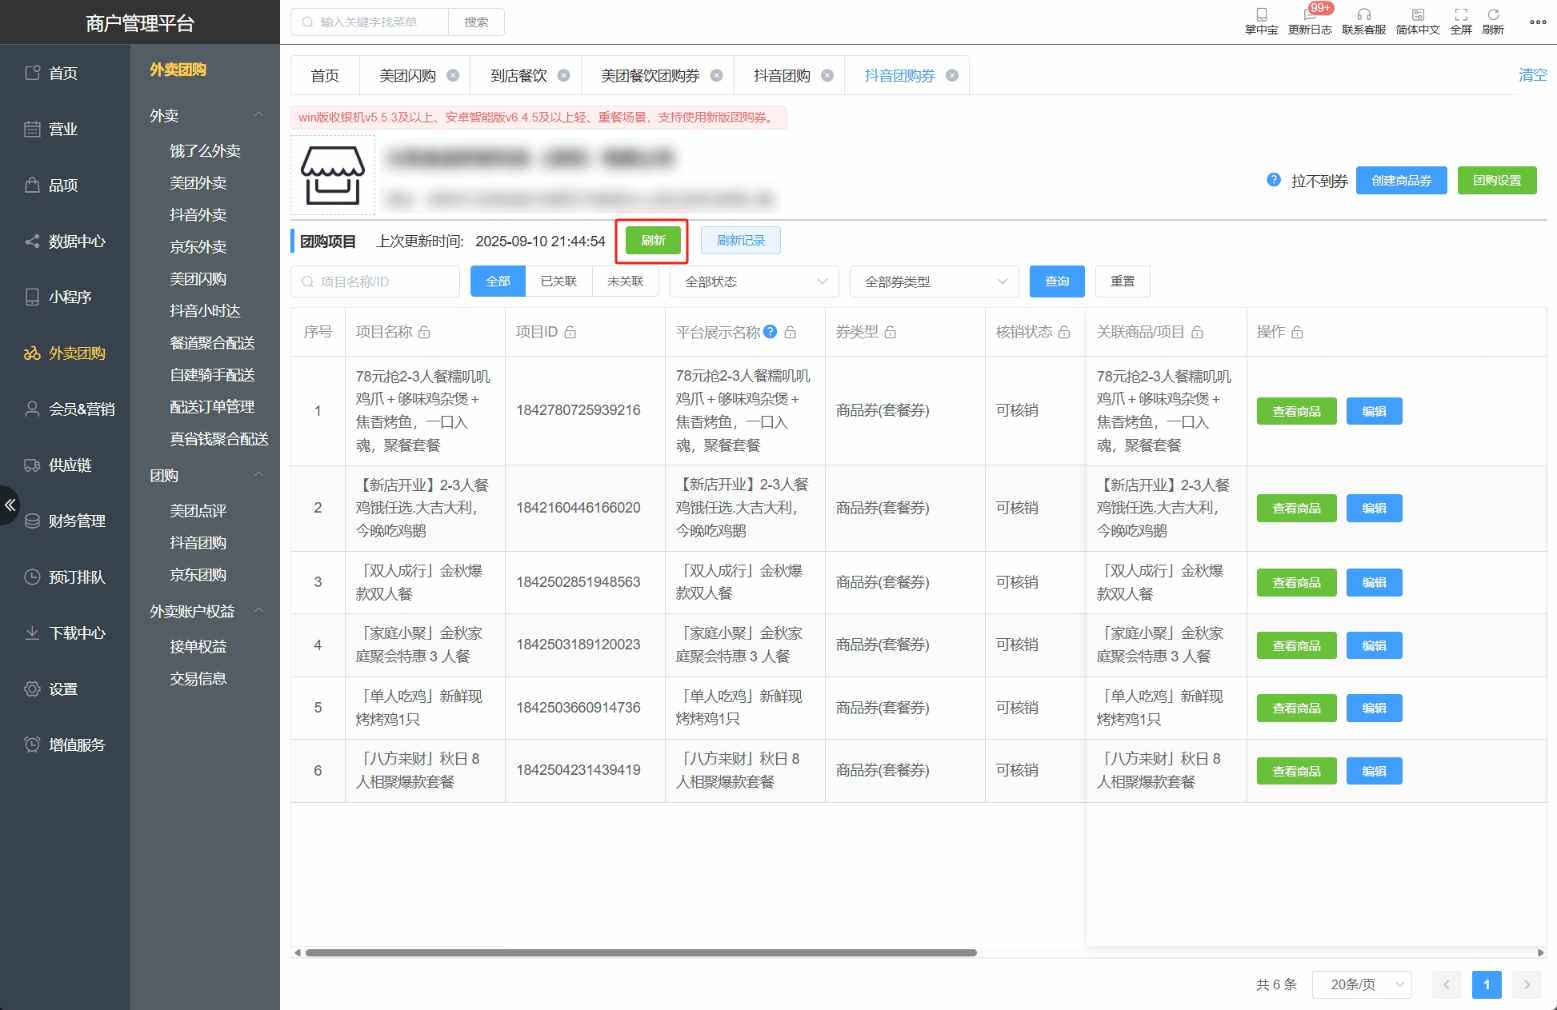This screenshot has width=1557, height=1010.
Task: Click the blue 查询 button
Action: 1058,282
